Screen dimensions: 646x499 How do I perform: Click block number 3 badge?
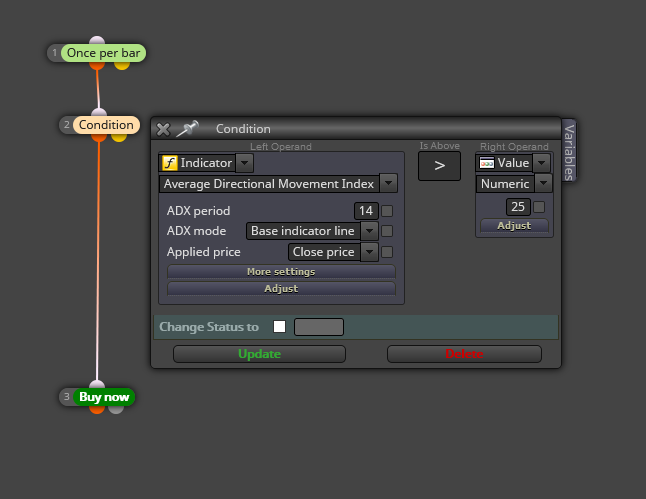coord(66,397)
